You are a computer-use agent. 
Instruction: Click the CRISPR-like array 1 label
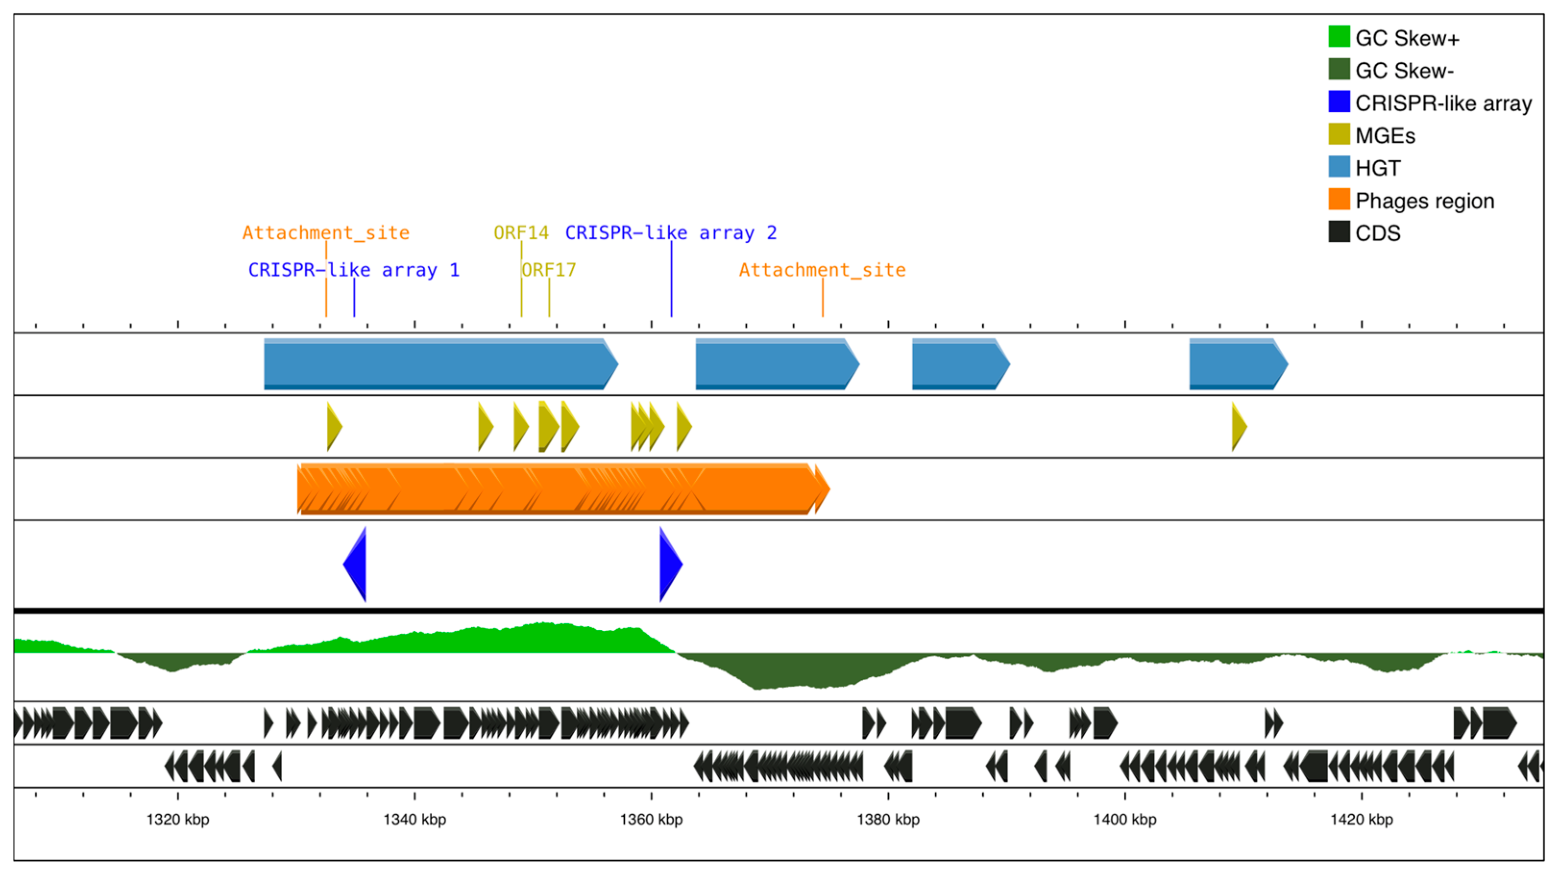[x=354, y=270]
